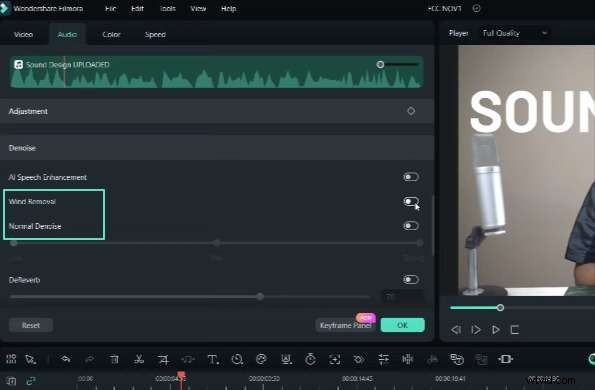Switch to the Audio tab
This screenshot has width=595, height=390.
pyautogui.click(x=67, y=35)
